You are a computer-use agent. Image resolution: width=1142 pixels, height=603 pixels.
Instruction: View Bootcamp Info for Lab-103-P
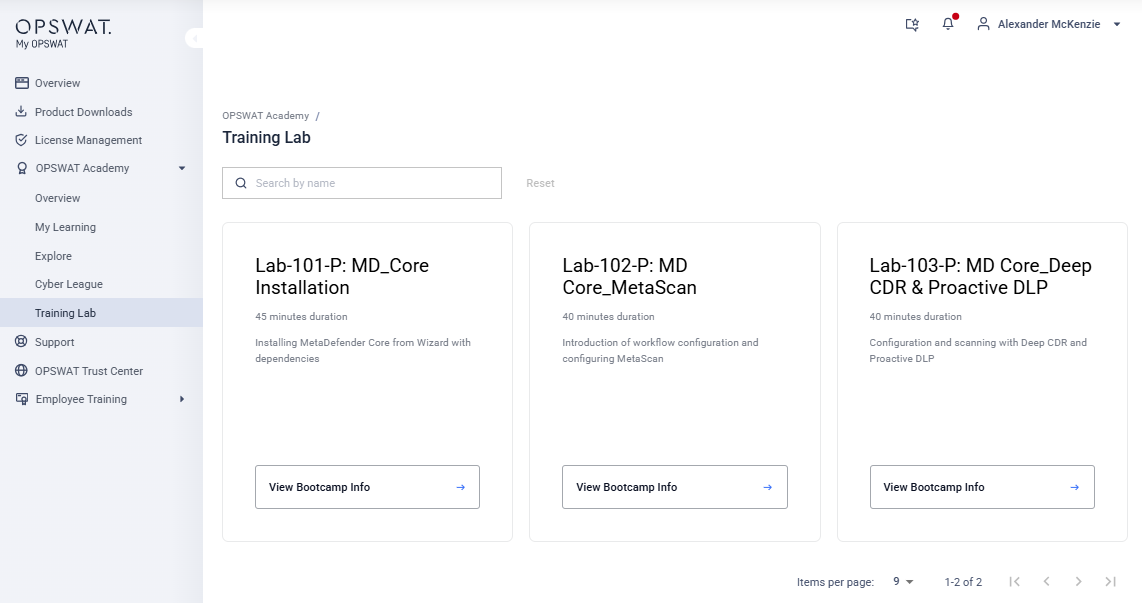point(981,487)
